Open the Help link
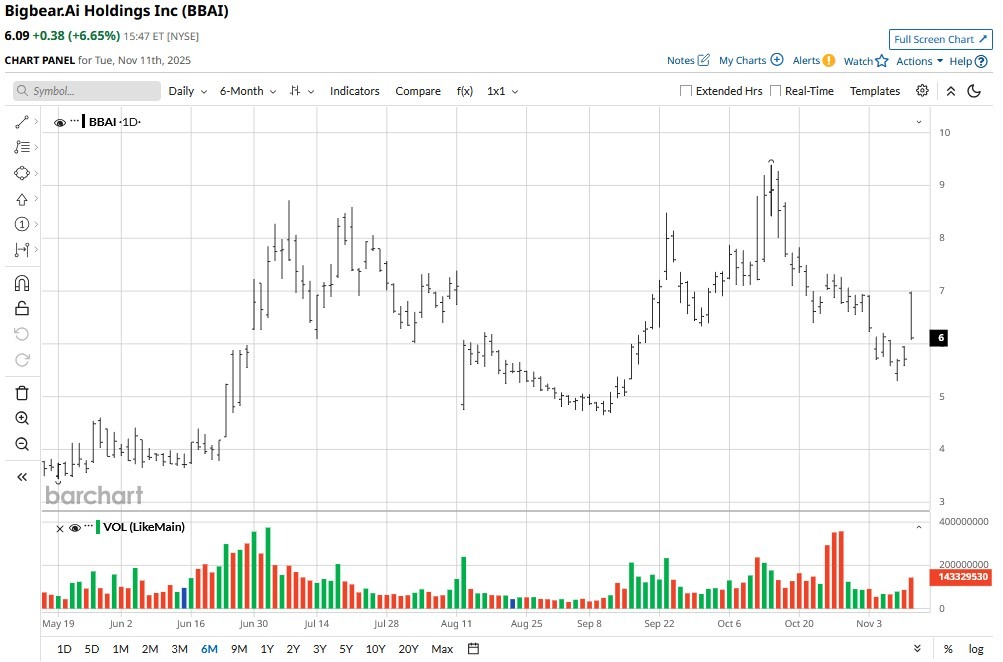1003x662 pixels. tap(968, 61)
